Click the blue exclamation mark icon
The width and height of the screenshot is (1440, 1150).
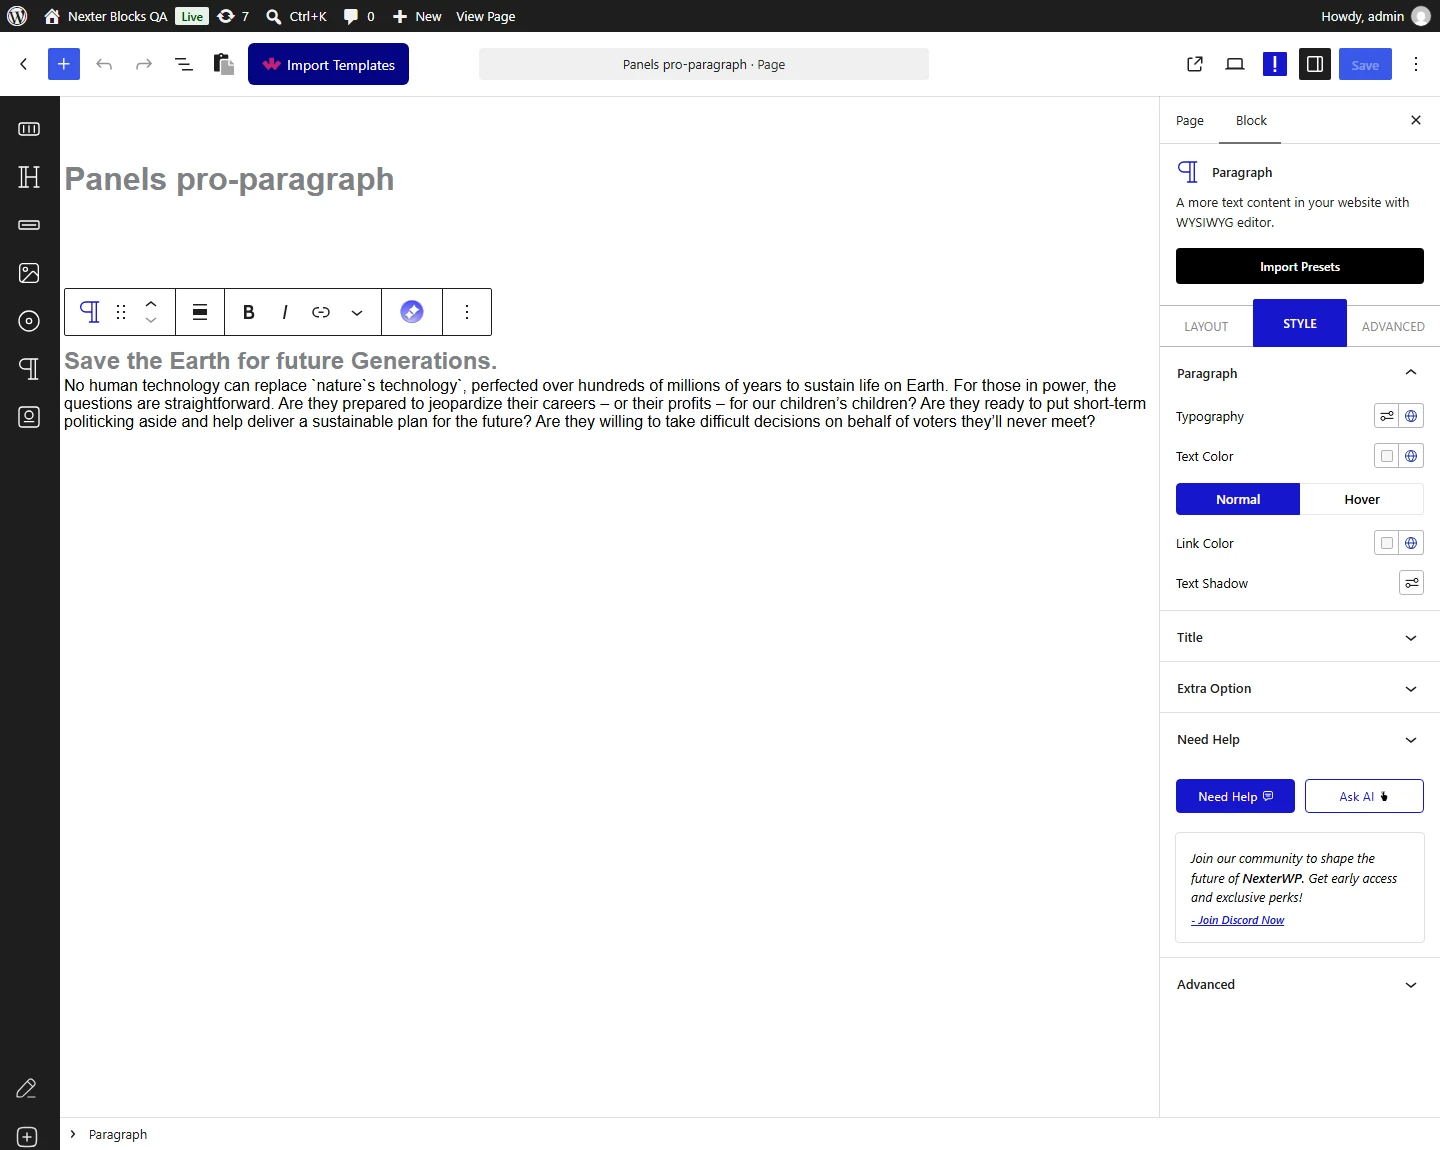(x=1275, y=64)
